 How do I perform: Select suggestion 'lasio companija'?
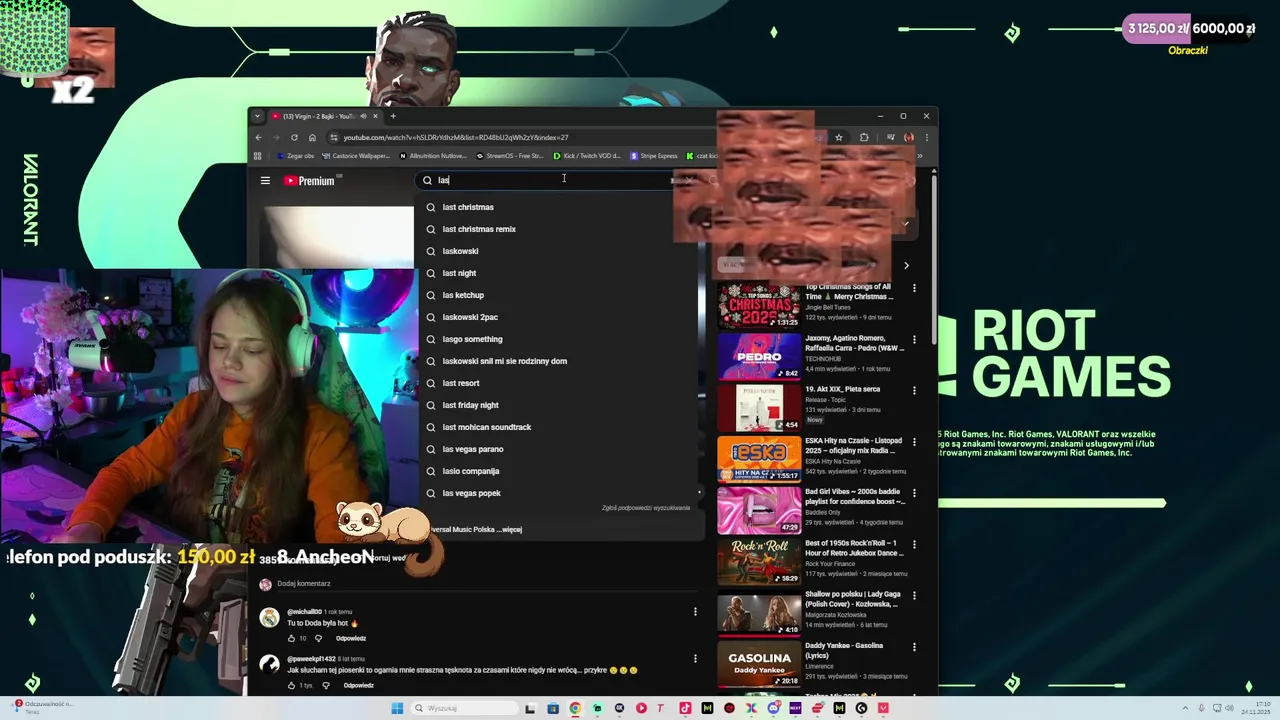(x=558, y=471)
